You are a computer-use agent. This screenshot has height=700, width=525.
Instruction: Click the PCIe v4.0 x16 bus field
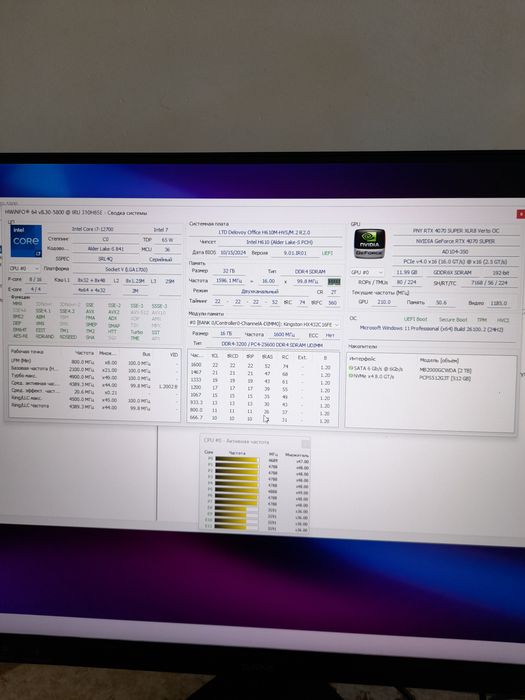click(456, 262)
